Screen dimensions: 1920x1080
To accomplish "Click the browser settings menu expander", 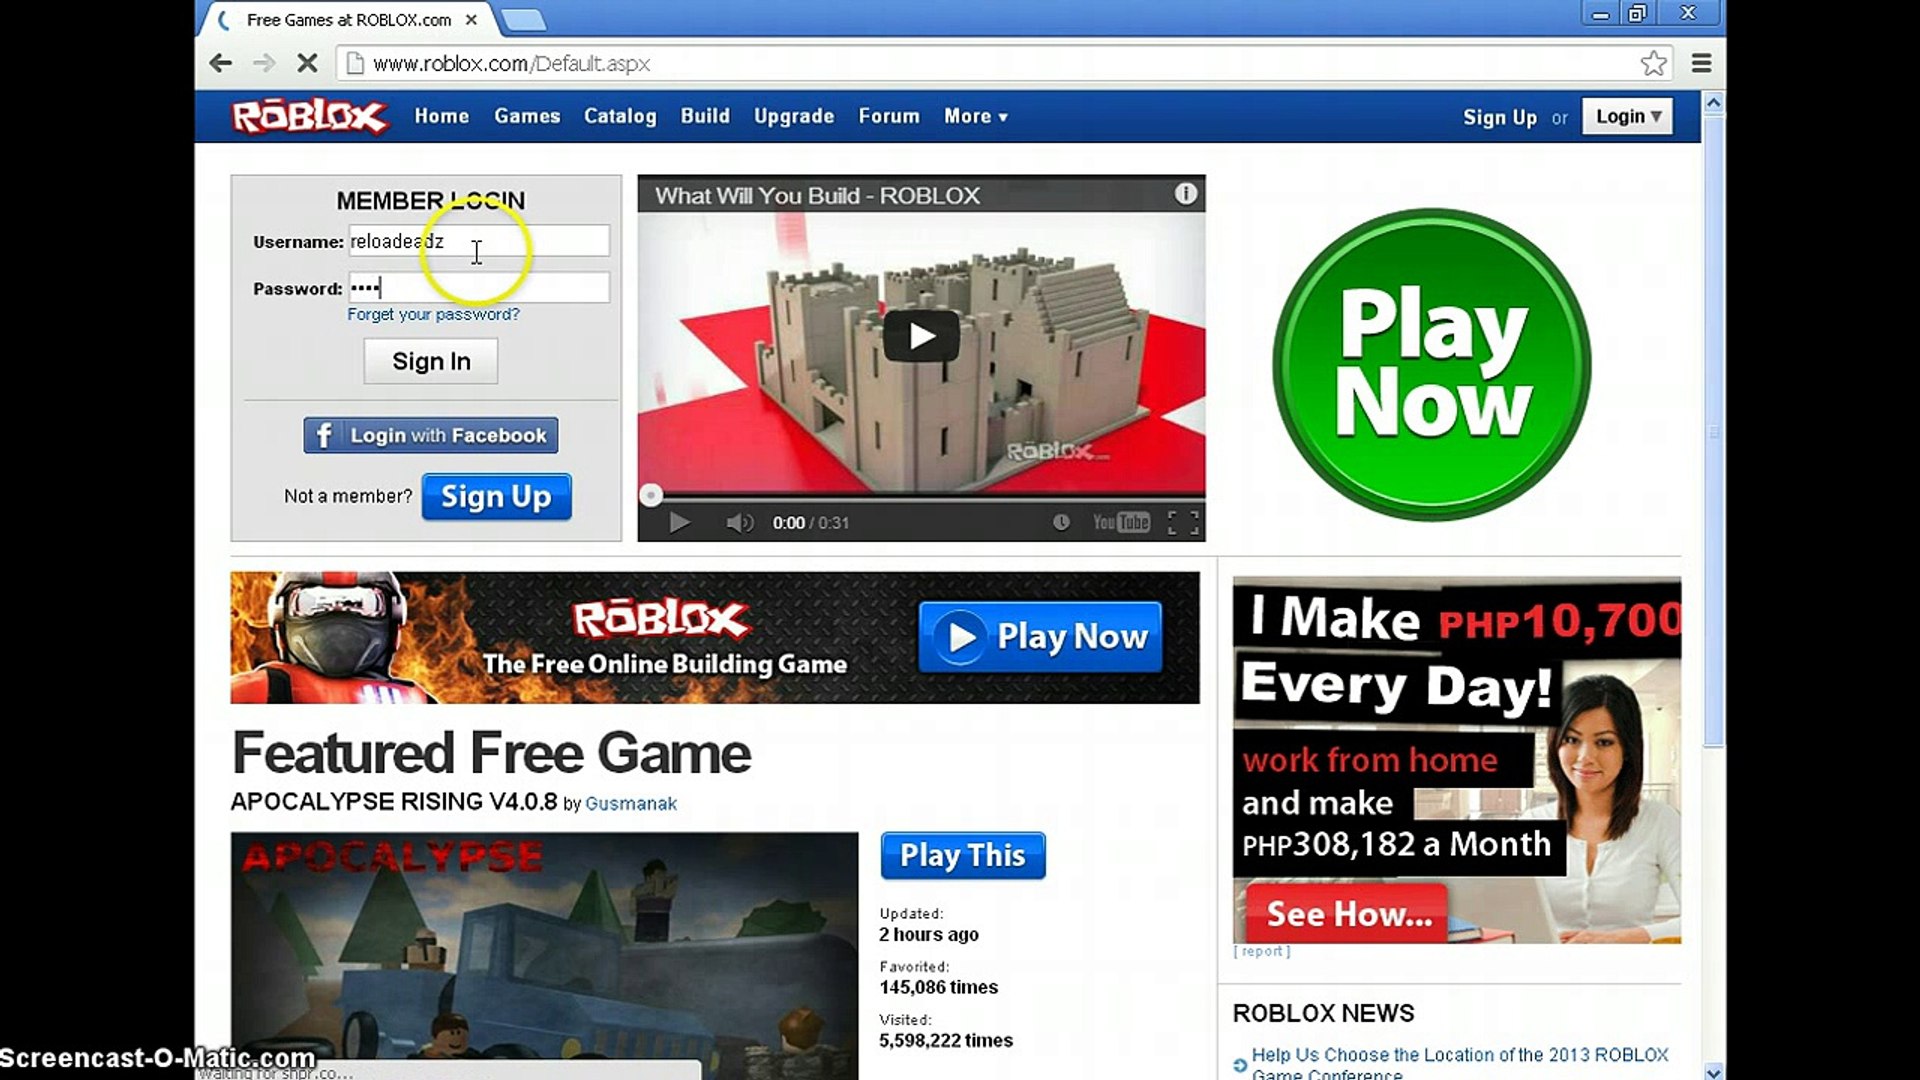I will tap(1700, 63).
